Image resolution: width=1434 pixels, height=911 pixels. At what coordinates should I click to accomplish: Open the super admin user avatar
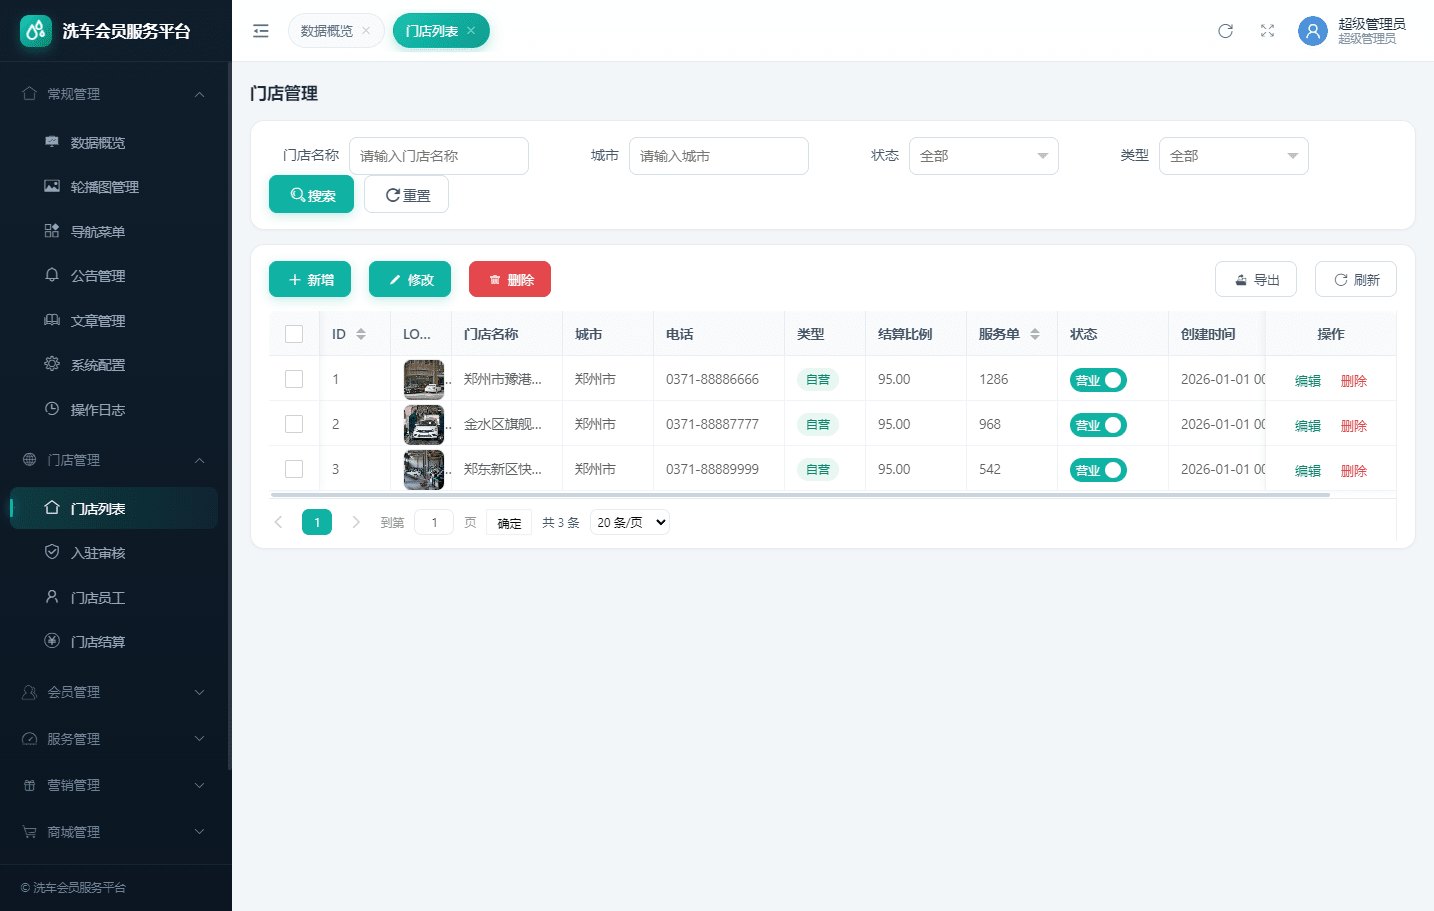coord(1312,31)
